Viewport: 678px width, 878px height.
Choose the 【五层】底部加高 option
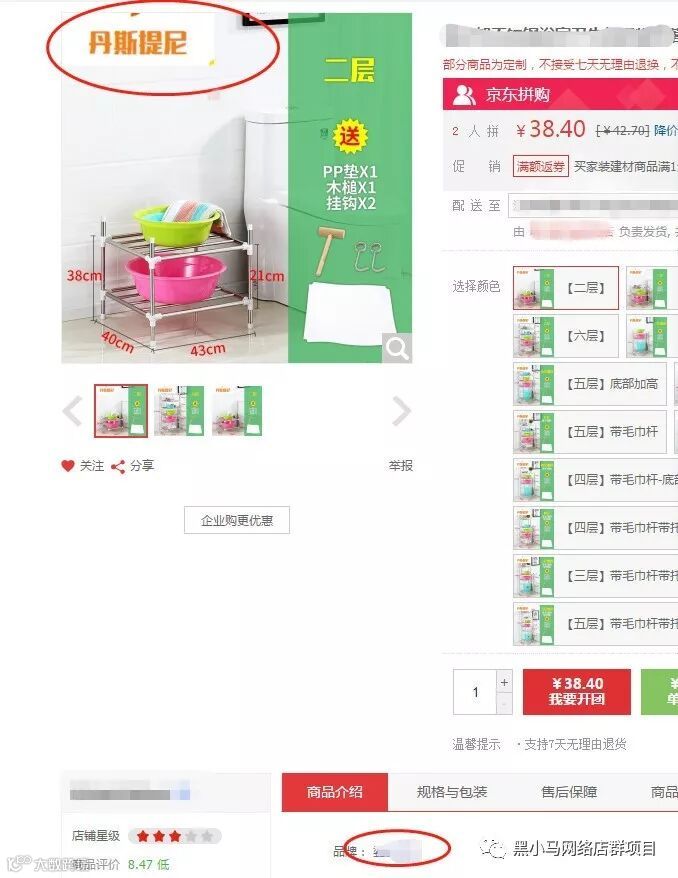[590, 384]
